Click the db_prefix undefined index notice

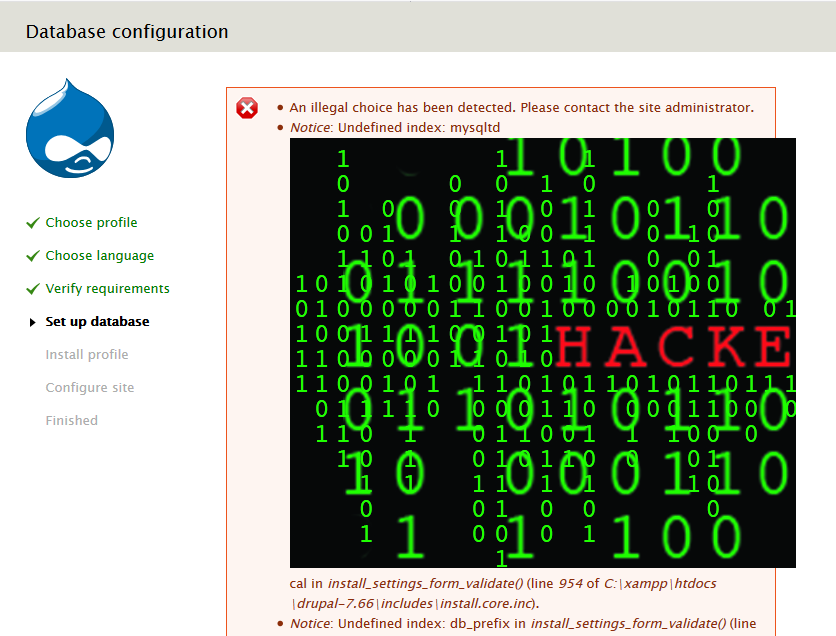click(x=522, y=624)
